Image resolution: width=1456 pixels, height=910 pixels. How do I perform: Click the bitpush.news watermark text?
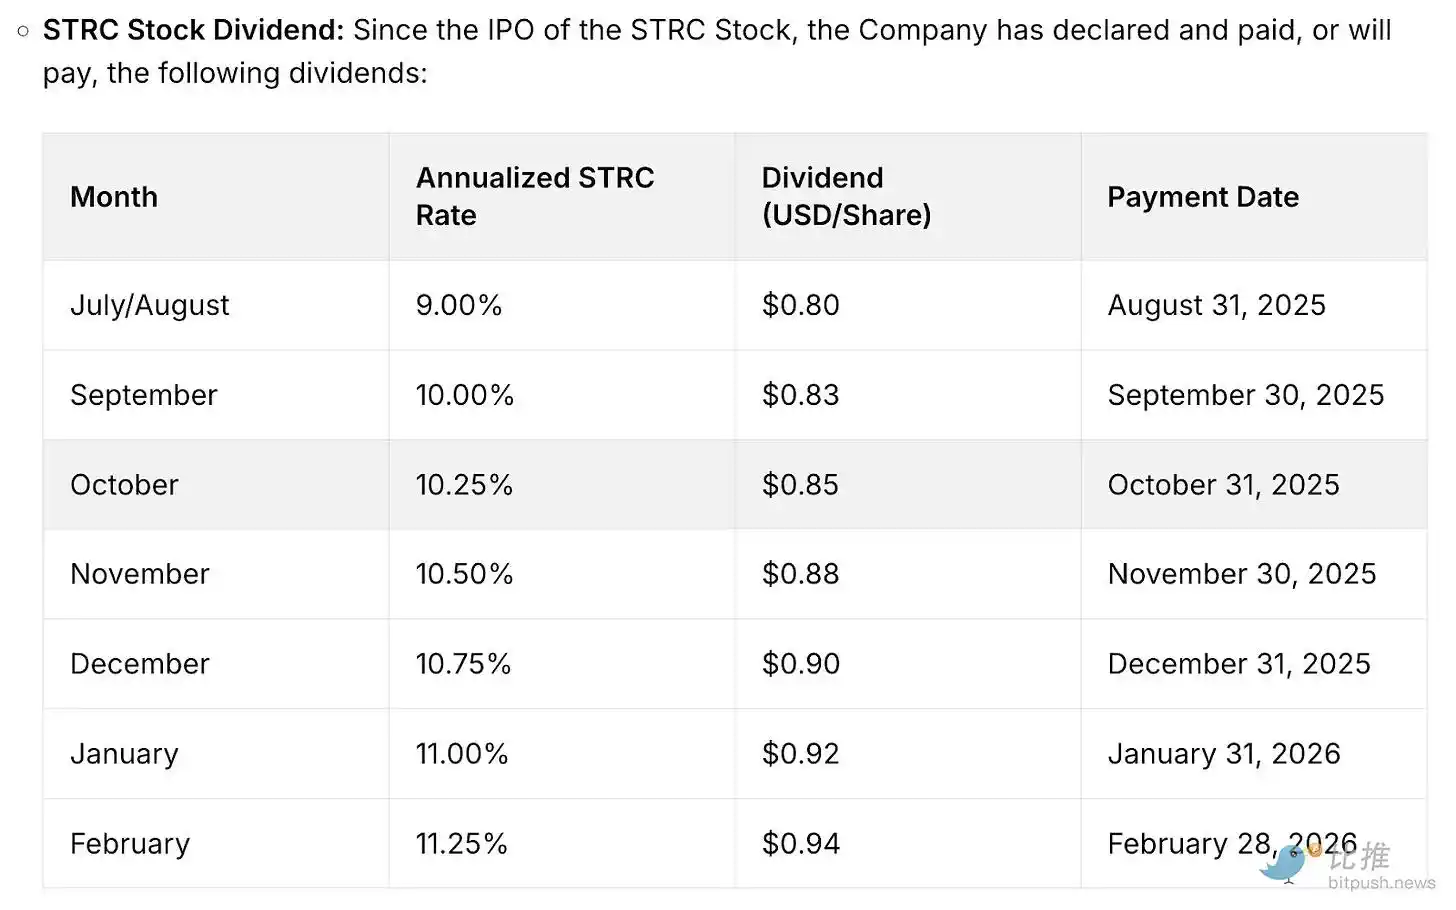1381,883
